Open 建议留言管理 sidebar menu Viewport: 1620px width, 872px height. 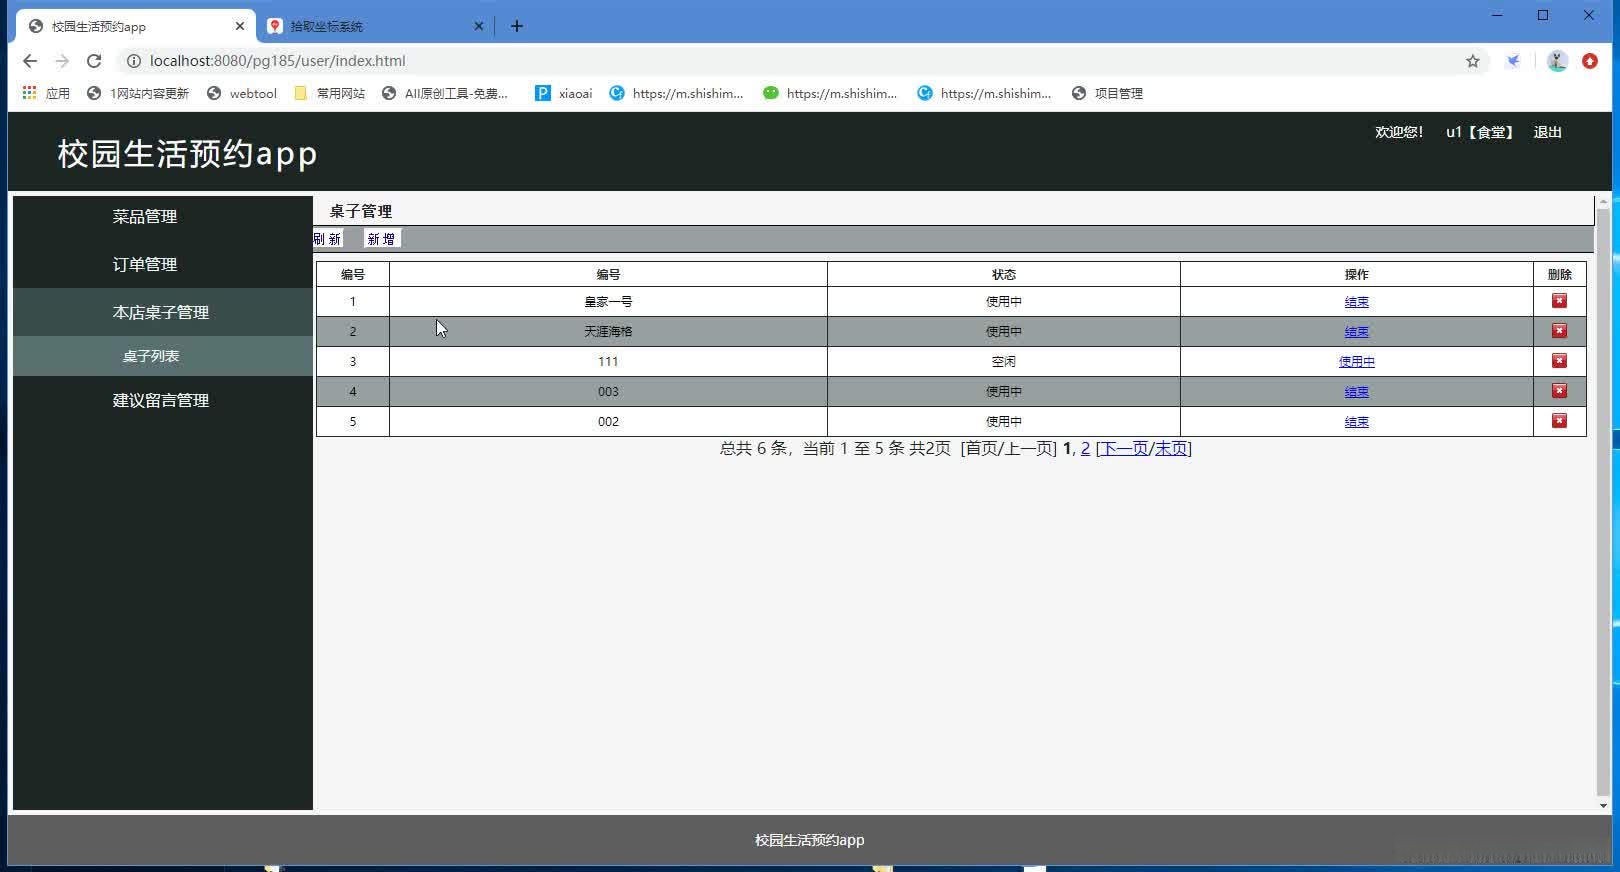[163, 400]
